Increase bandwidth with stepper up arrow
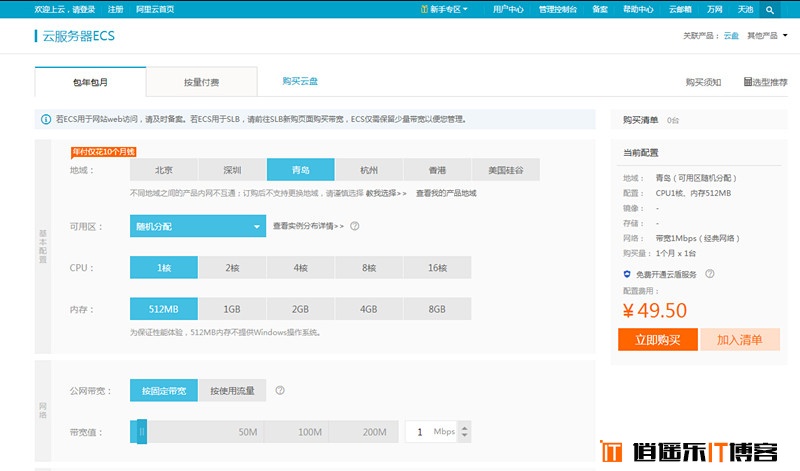The height and width of the screenshot is (471, 800). [464, 427]
